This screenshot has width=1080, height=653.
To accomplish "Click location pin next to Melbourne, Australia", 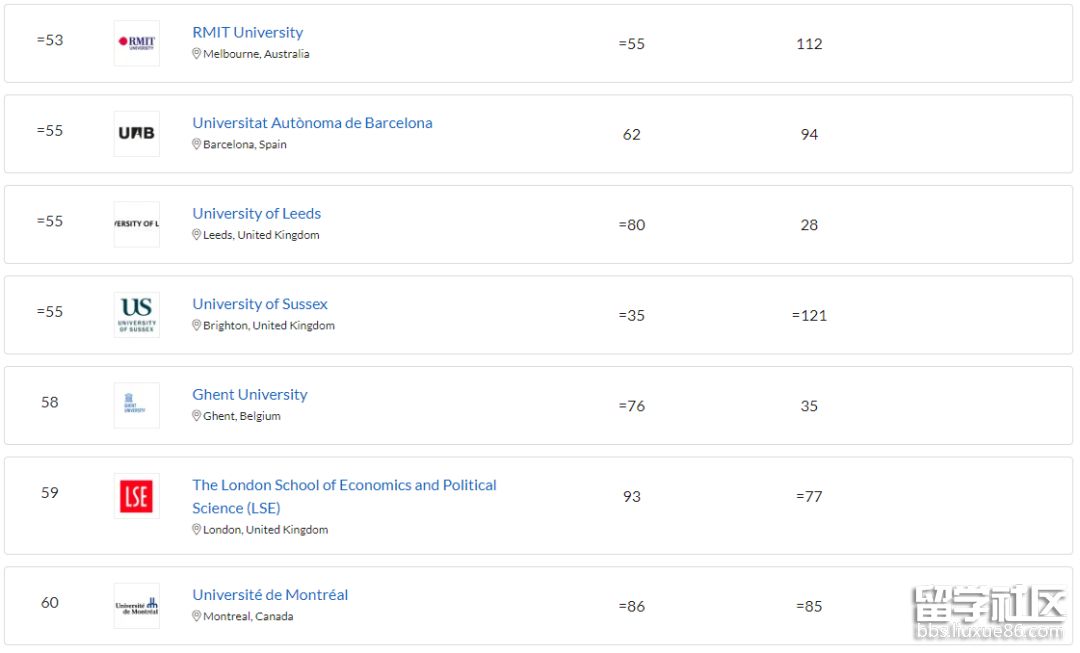I will [x=197, y=54].
